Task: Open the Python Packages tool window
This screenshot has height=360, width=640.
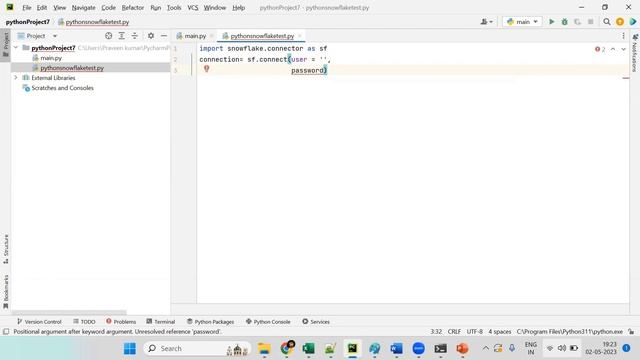Action: click(x=210, y=322)
